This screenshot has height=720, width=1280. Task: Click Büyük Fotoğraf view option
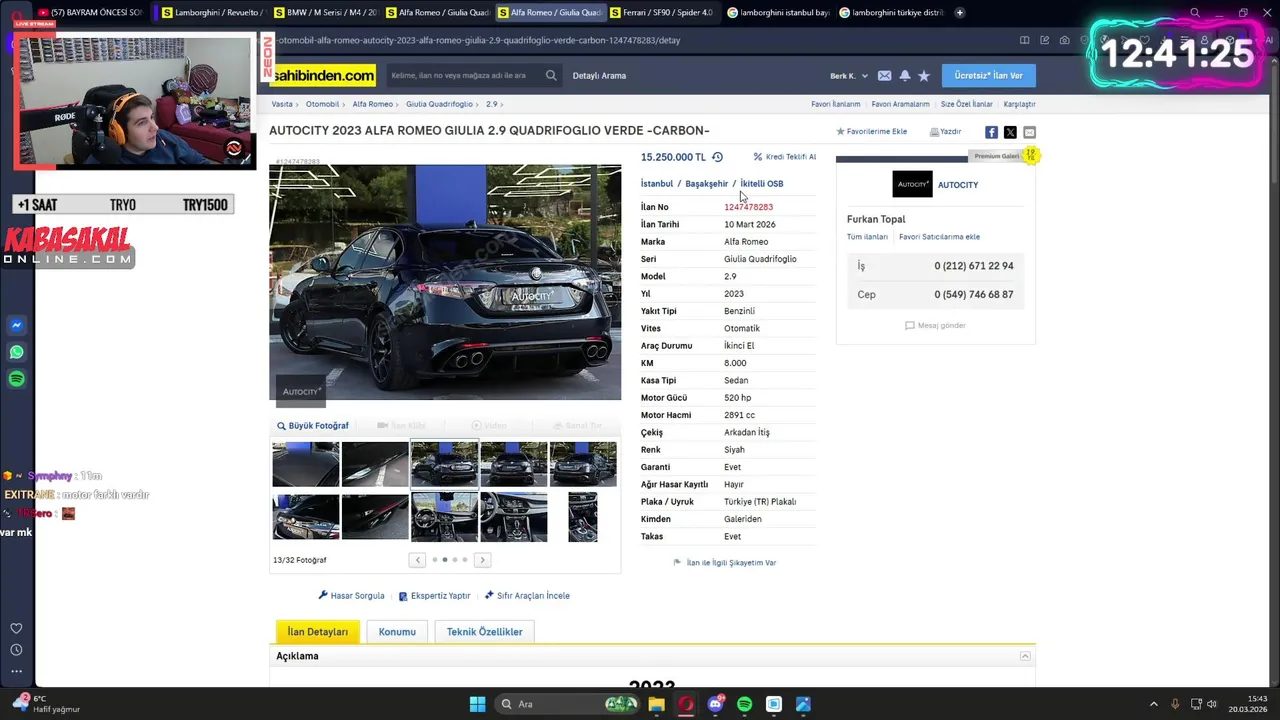tap(313, 426)
